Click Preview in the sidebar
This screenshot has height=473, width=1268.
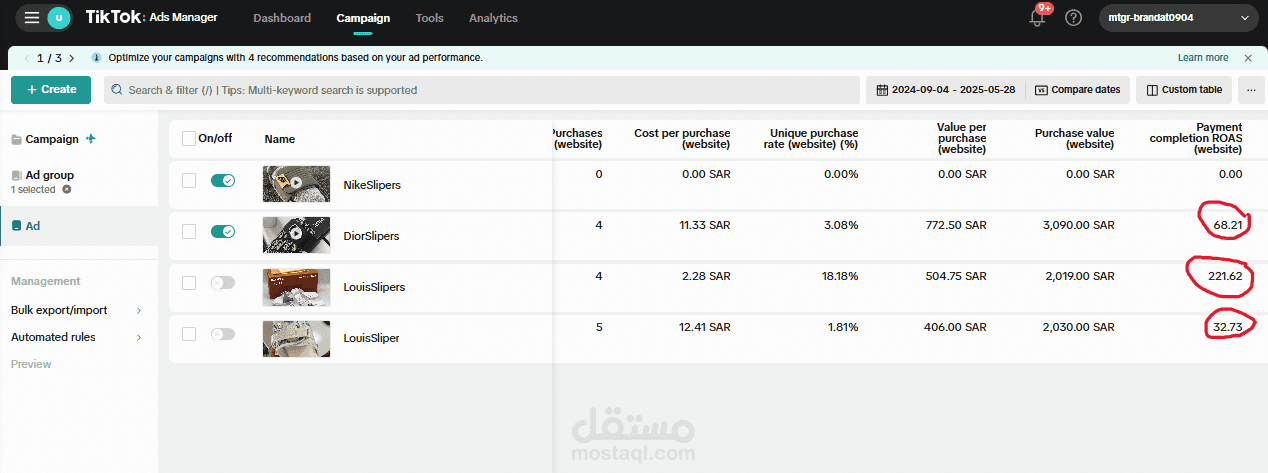point(31,364)
